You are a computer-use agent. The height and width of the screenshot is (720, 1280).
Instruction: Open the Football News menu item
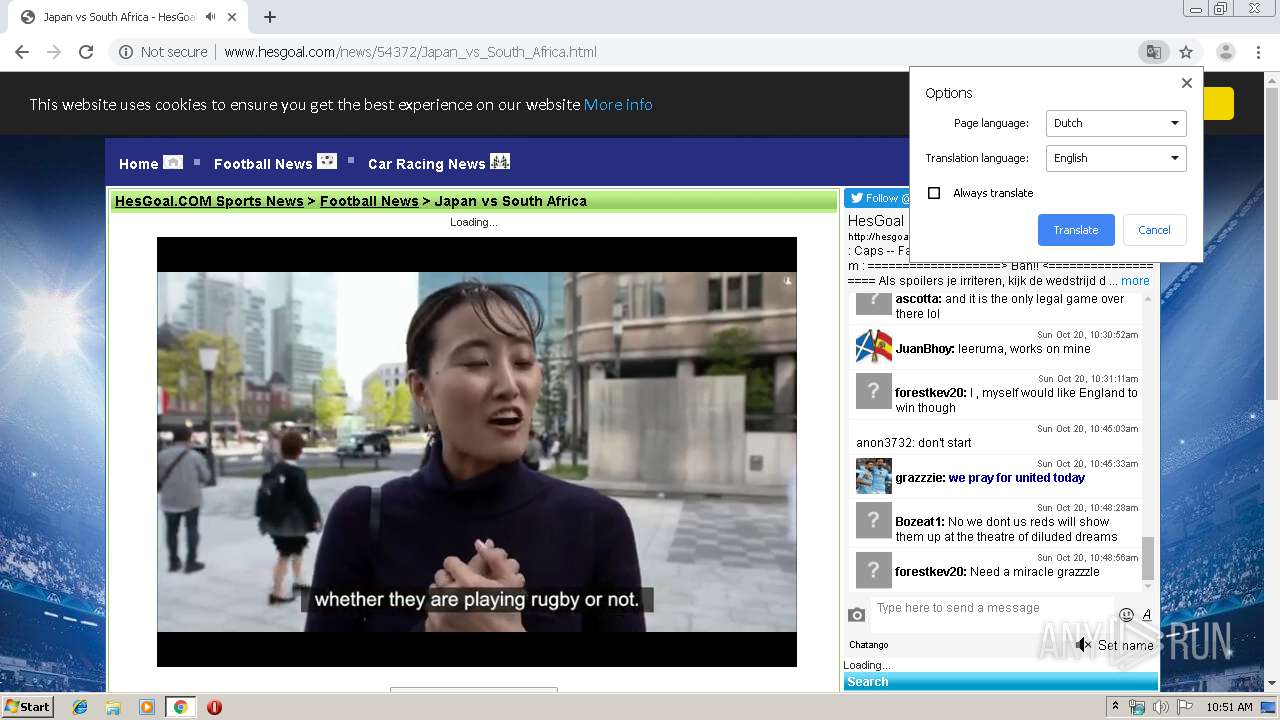pyautogui.click(x=263, y=164)
